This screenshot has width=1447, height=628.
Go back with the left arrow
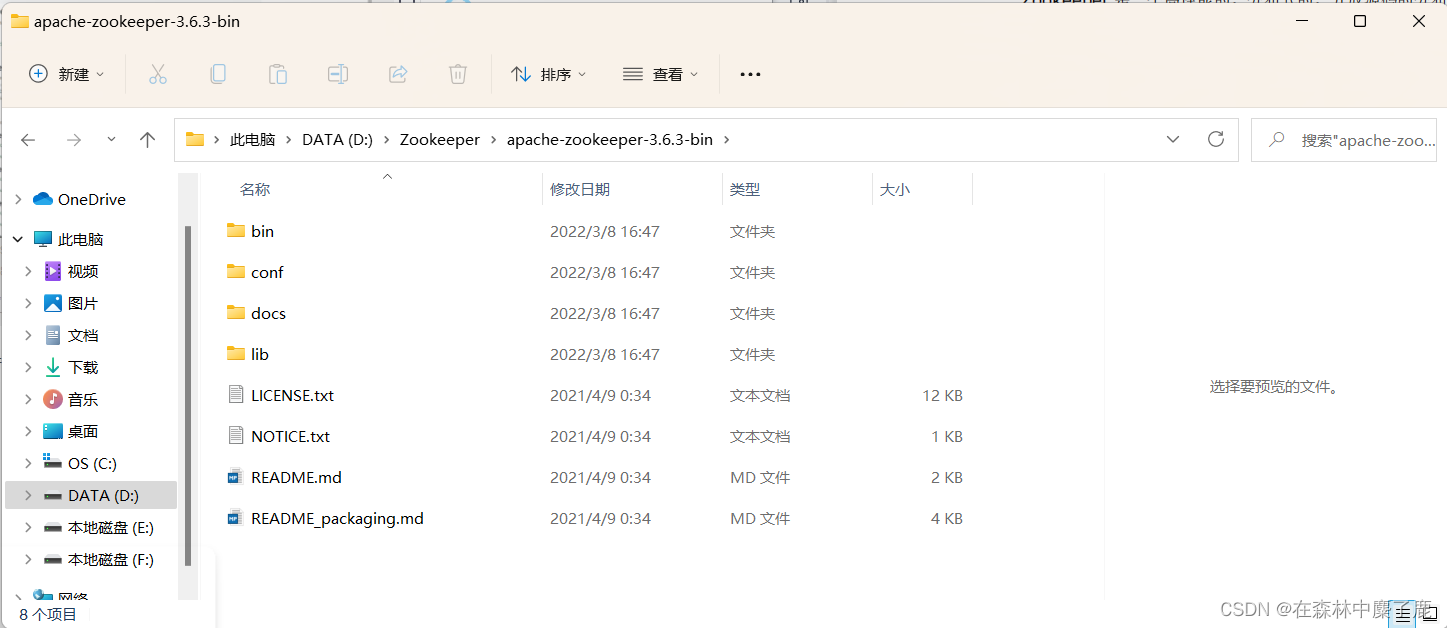coord(28,140)
